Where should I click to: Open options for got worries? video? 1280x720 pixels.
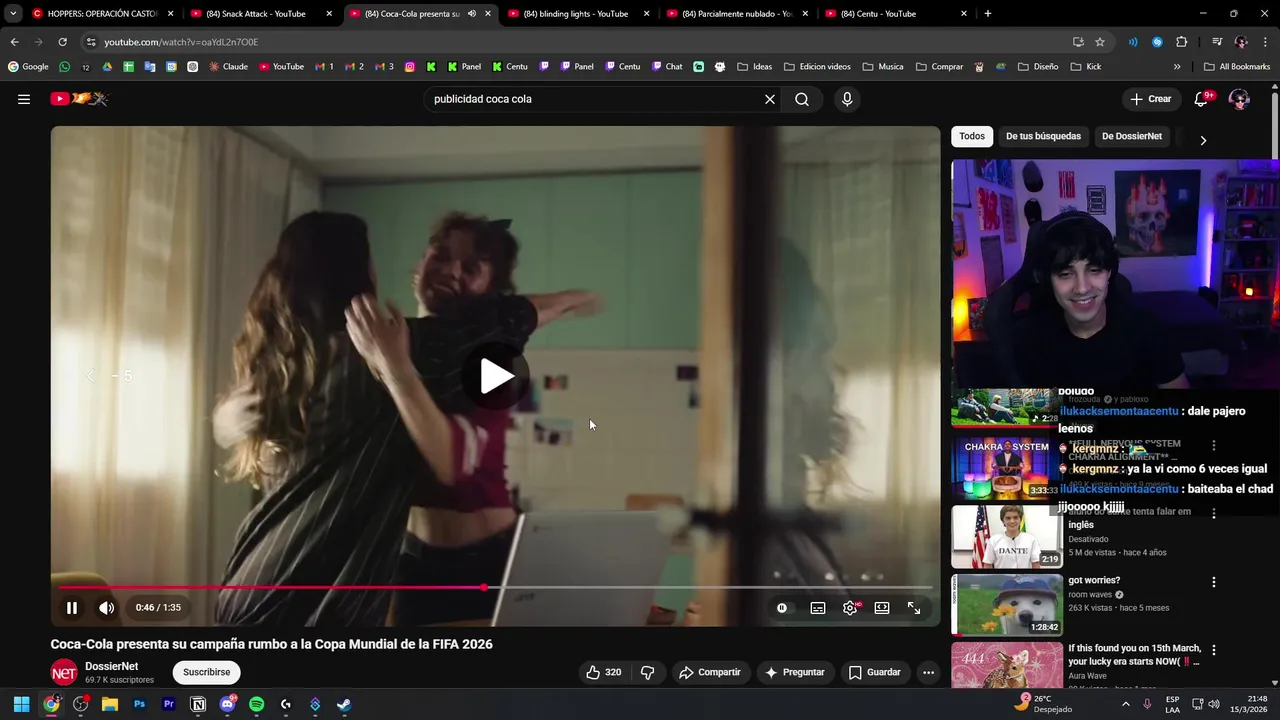[1214, 582]
